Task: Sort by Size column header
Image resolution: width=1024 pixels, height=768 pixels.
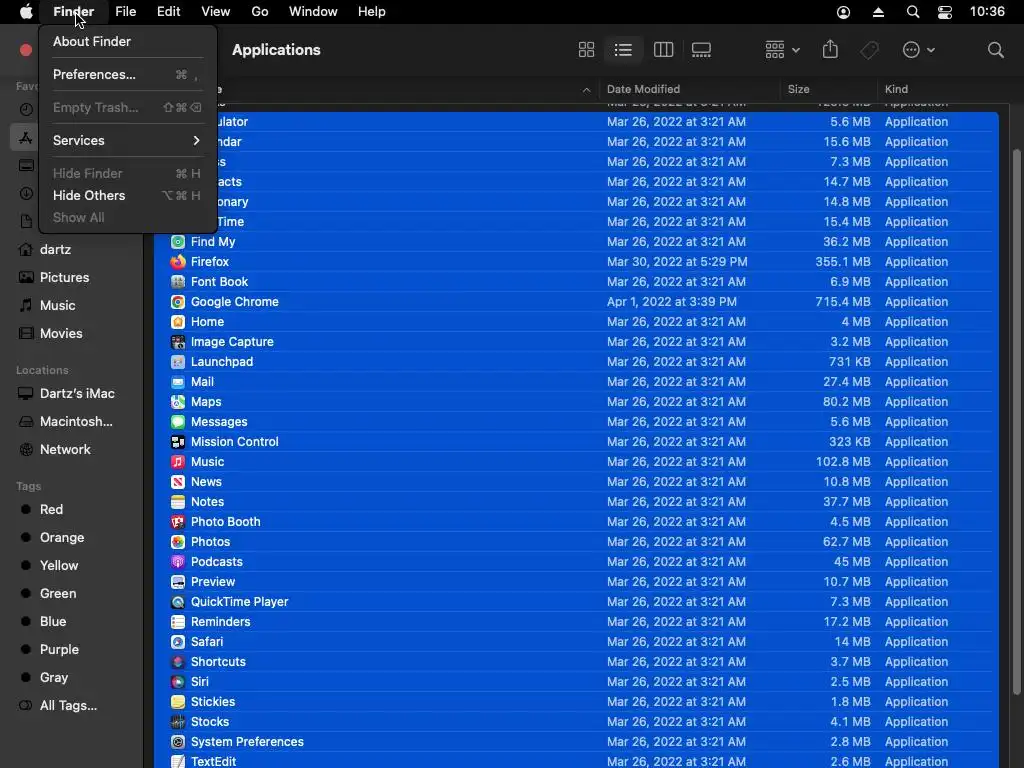Action: pyautogui.click(x=829, y=89)
